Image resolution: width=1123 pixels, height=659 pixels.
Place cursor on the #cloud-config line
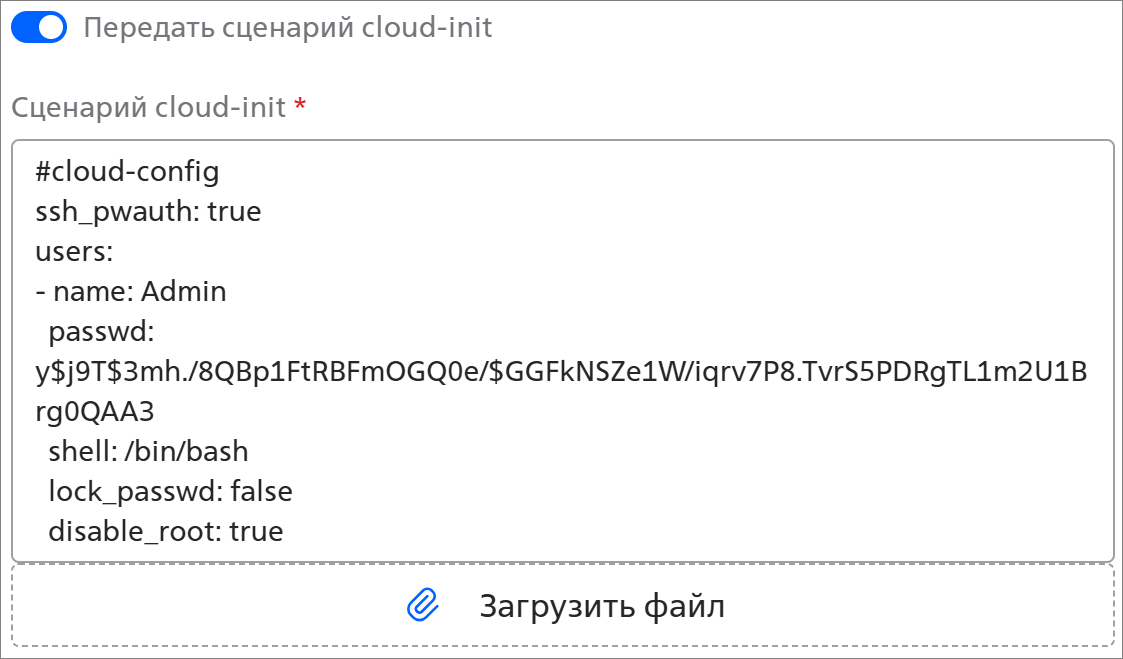pyautogui.click(x=127, y=172)
